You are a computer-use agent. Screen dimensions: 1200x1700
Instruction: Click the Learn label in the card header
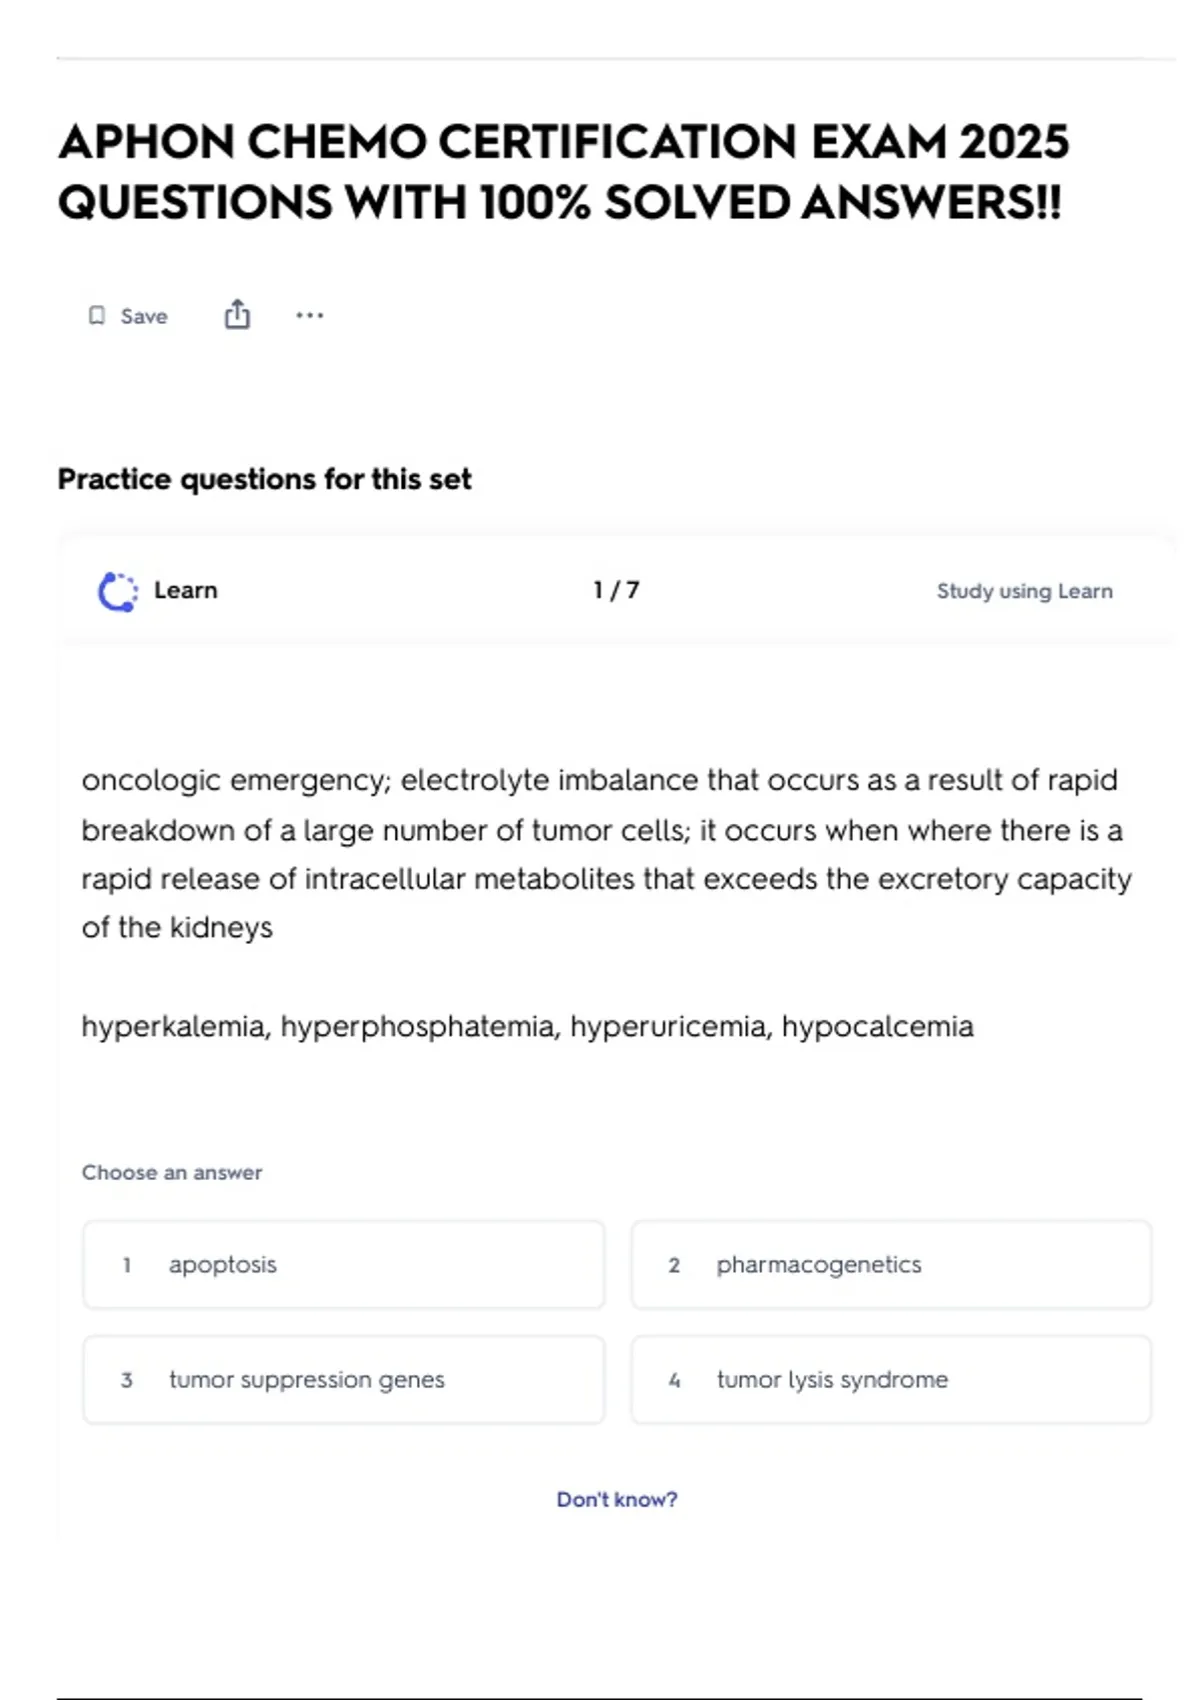point(186,590)
